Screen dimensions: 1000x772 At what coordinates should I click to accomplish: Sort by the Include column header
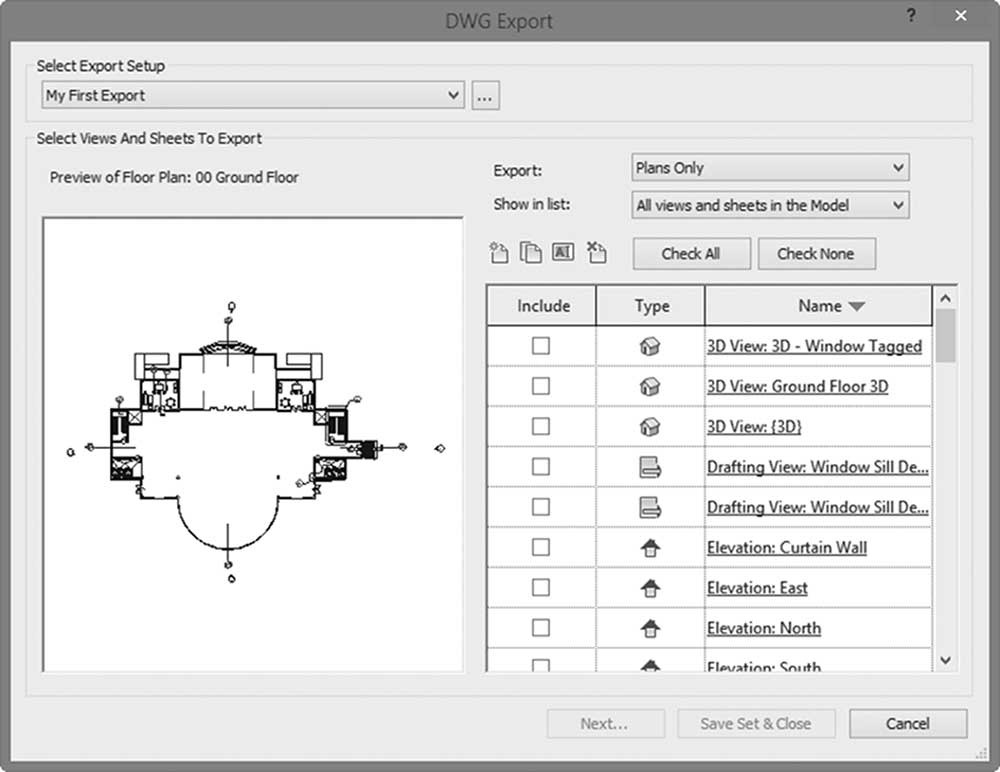point(542,306)
